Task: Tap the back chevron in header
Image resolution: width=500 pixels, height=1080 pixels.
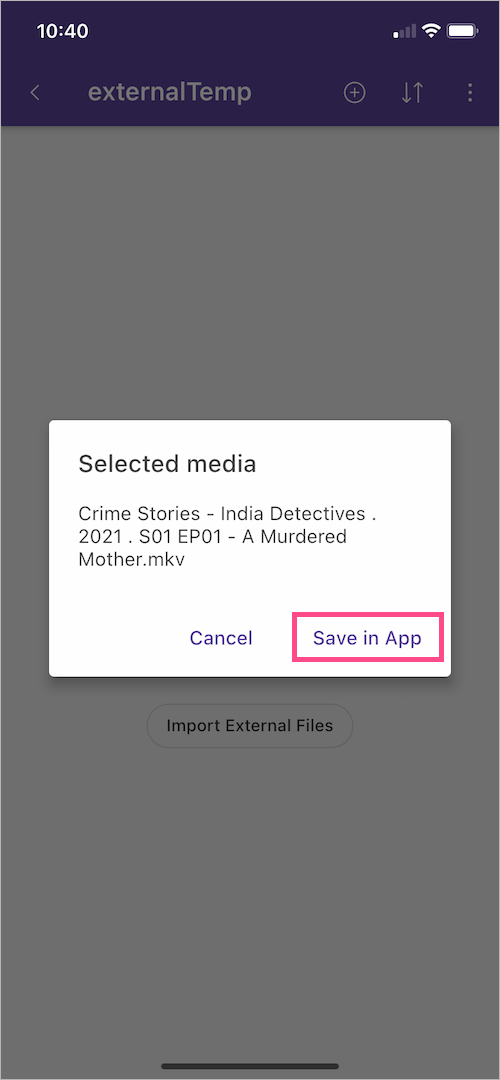Action: pos(35,93)
